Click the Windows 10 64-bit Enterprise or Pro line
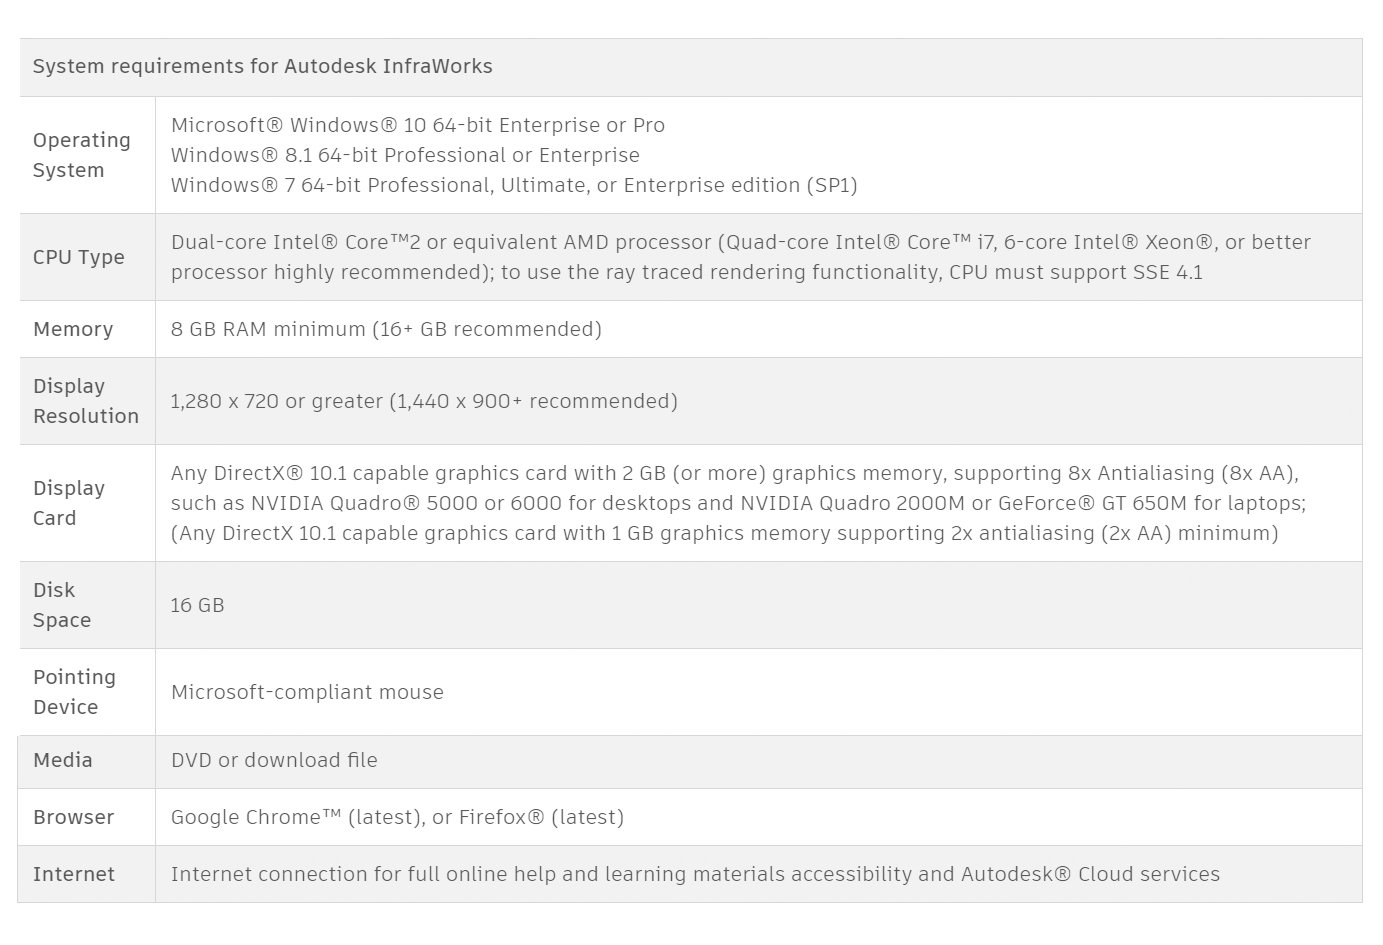1383x945 pixels. click(417, 126)
